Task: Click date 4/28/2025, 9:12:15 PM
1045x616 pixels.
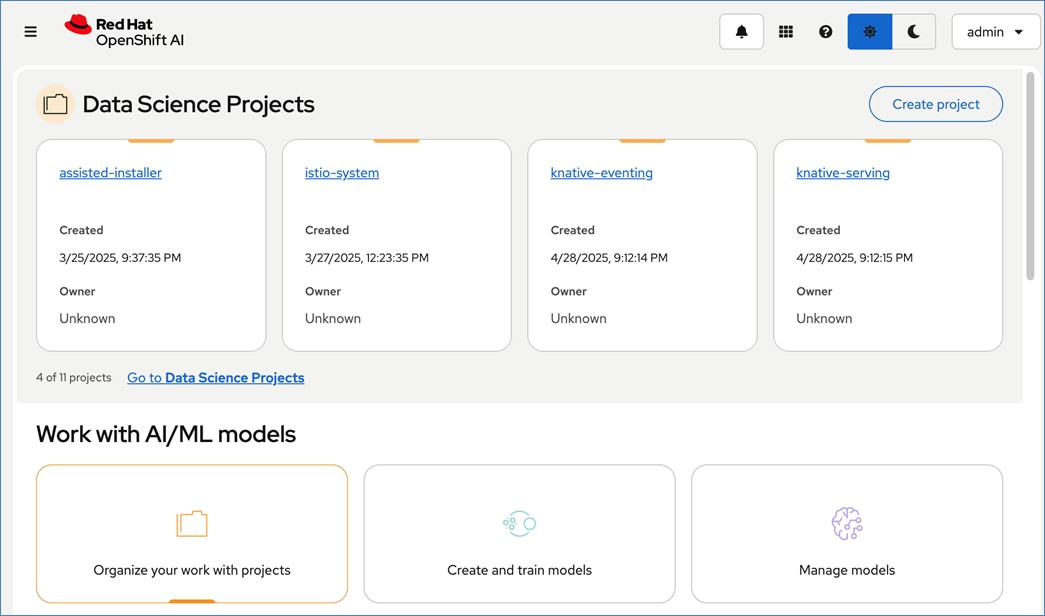Action: pos(854,257)
